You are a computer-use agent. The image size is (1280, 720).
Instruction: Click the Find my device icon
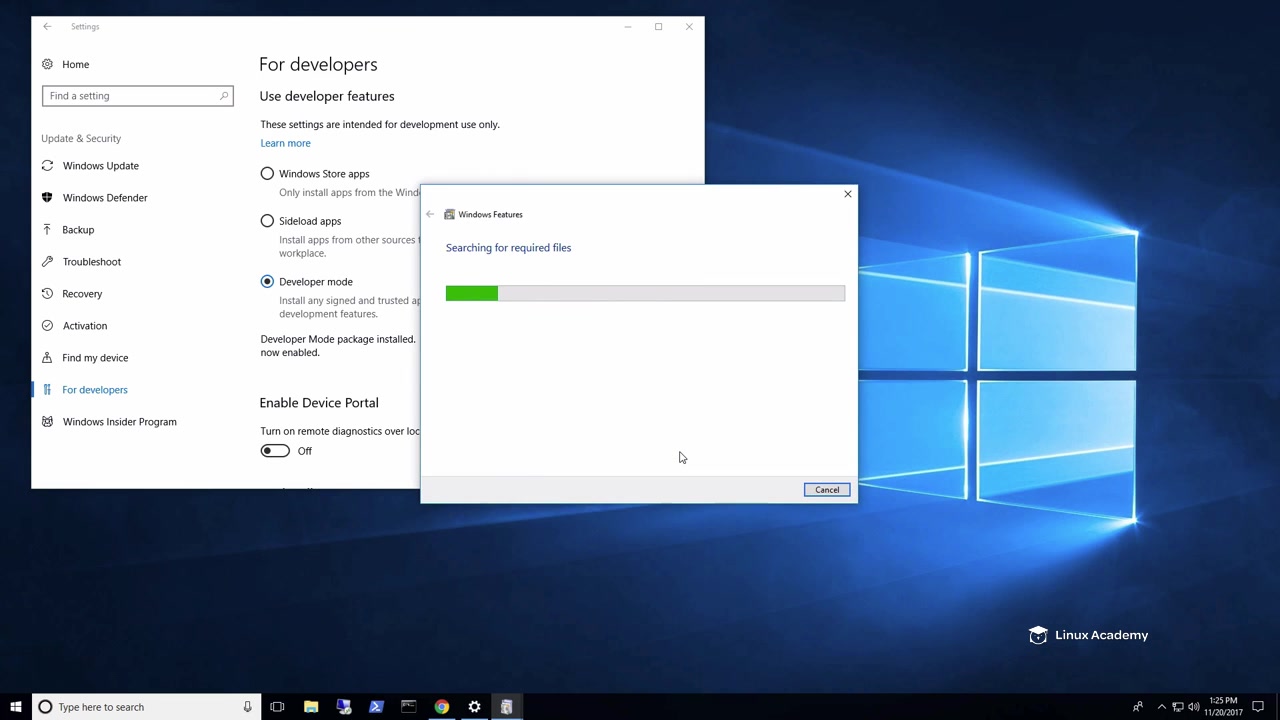(47, 358)
